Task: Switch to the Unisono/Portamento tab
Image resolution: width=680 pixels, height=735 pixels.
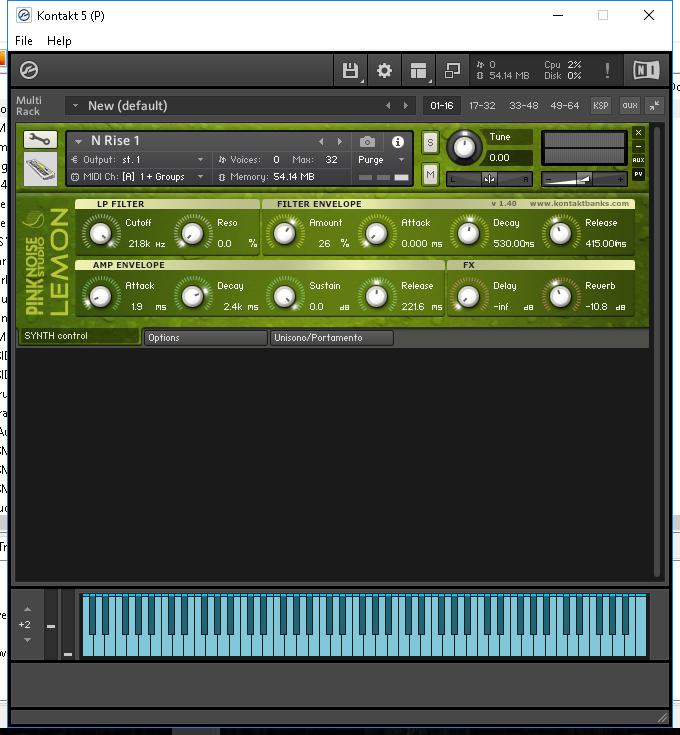Action: pyautogui.click(x=331, y=338)
